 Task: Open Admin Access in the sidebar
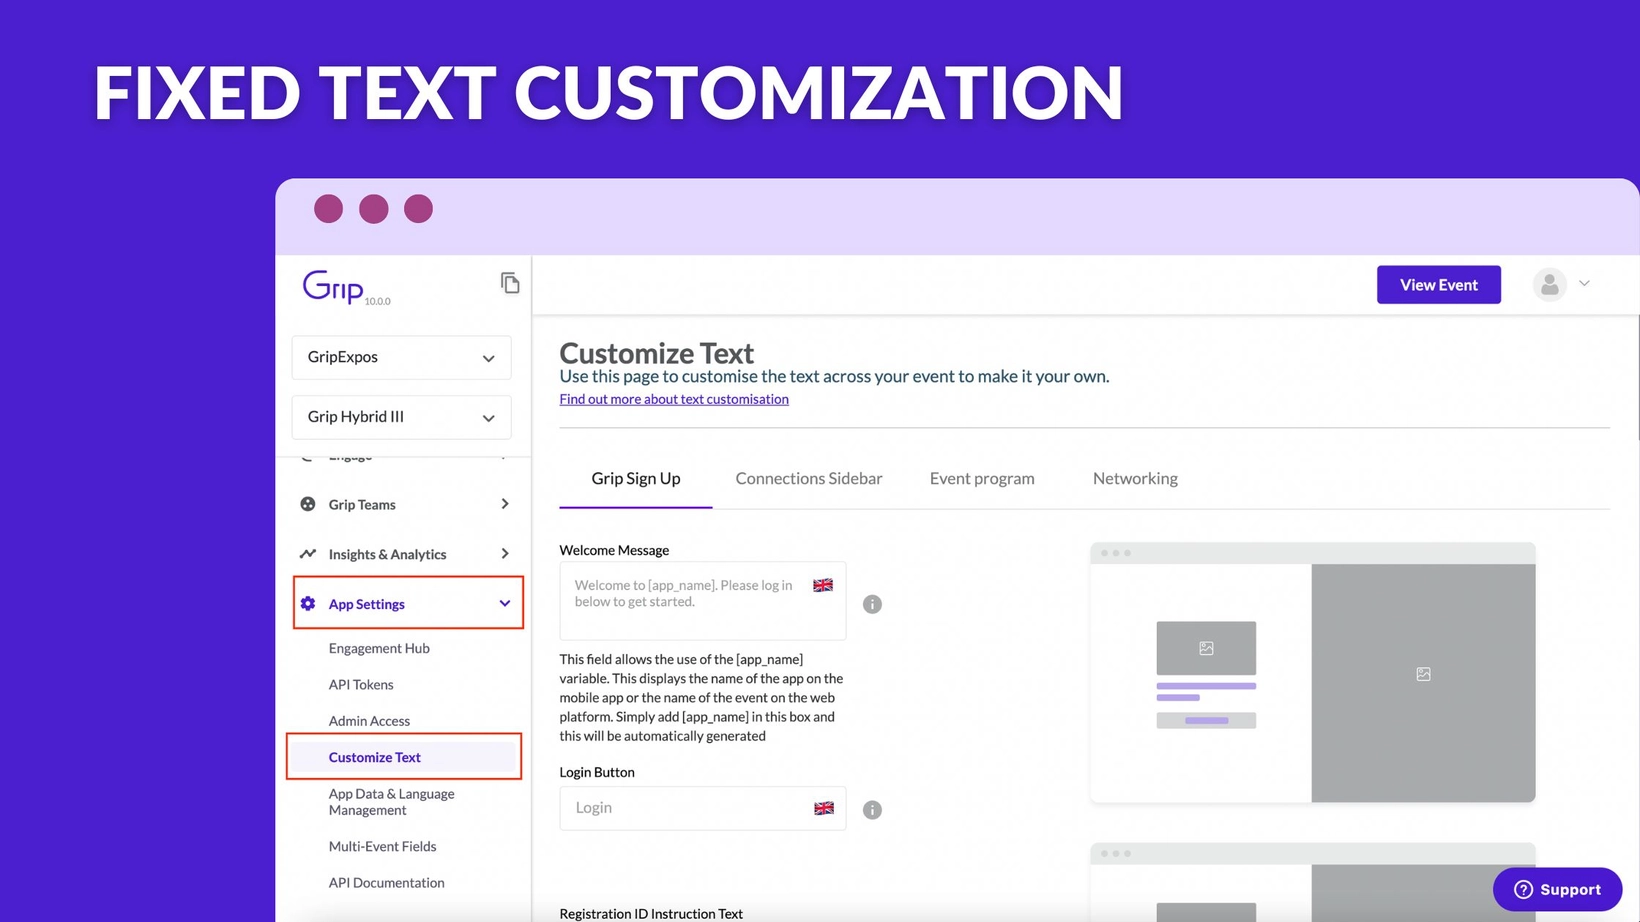click(369, 721)
